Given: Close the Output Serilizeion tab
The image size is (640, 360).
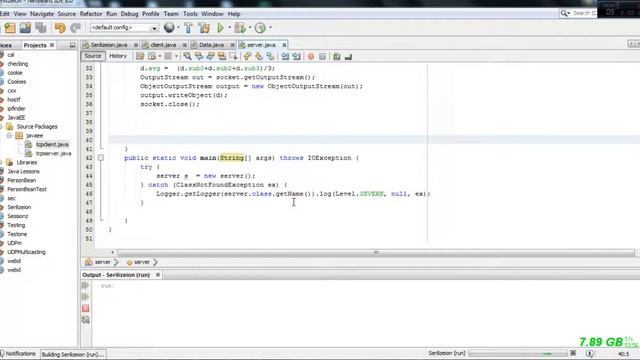Looking at the screenshot, I should (158, 275).
